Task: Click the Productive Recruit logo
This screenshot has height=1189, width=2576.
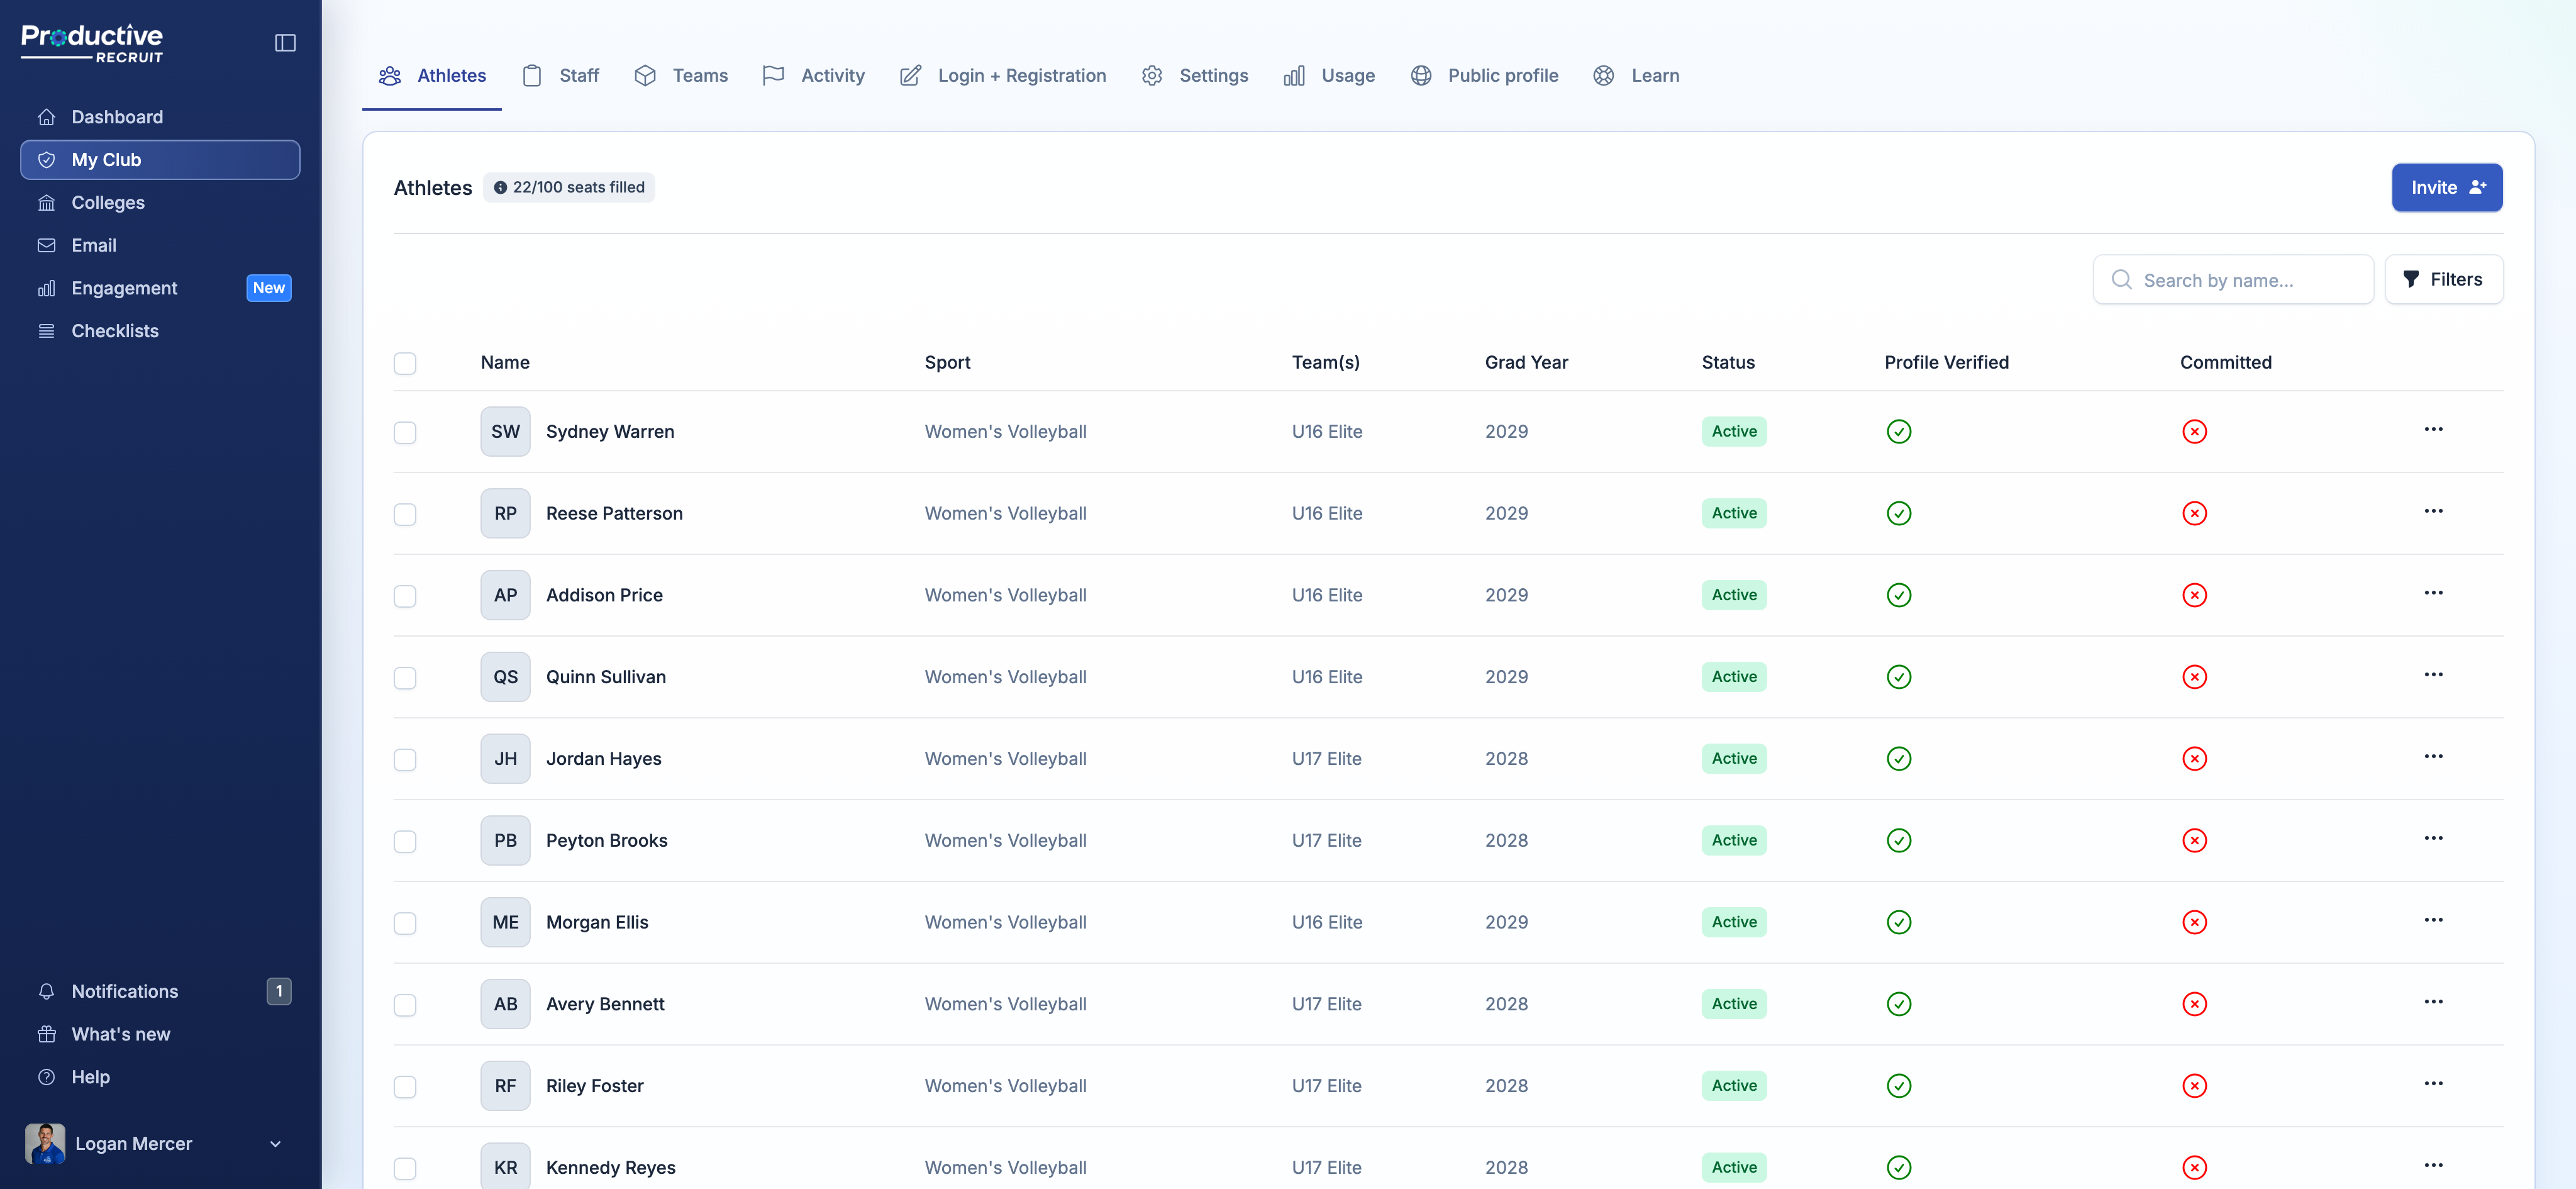Action: click(92, 43)
